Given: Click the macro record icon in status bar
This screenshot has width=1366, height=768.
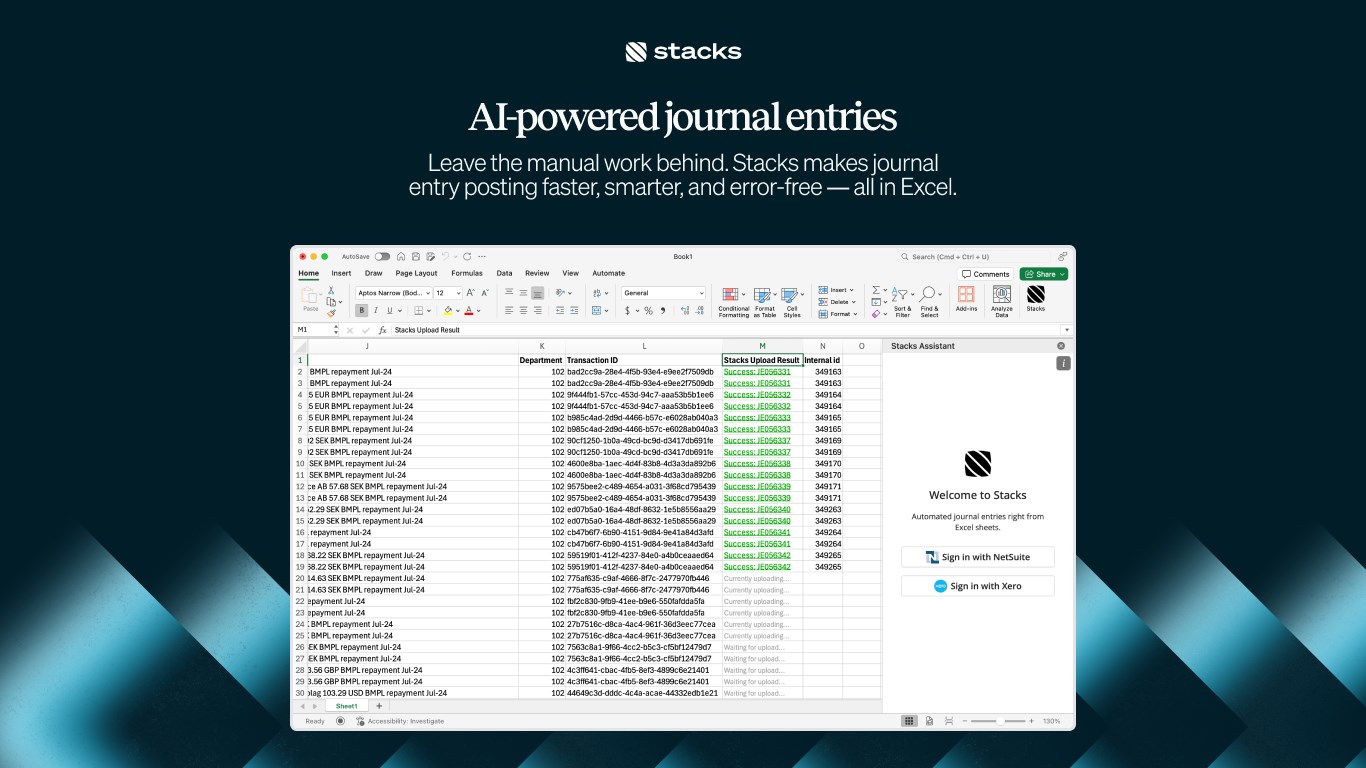Looking at the screenshot, I should point(340,721).
